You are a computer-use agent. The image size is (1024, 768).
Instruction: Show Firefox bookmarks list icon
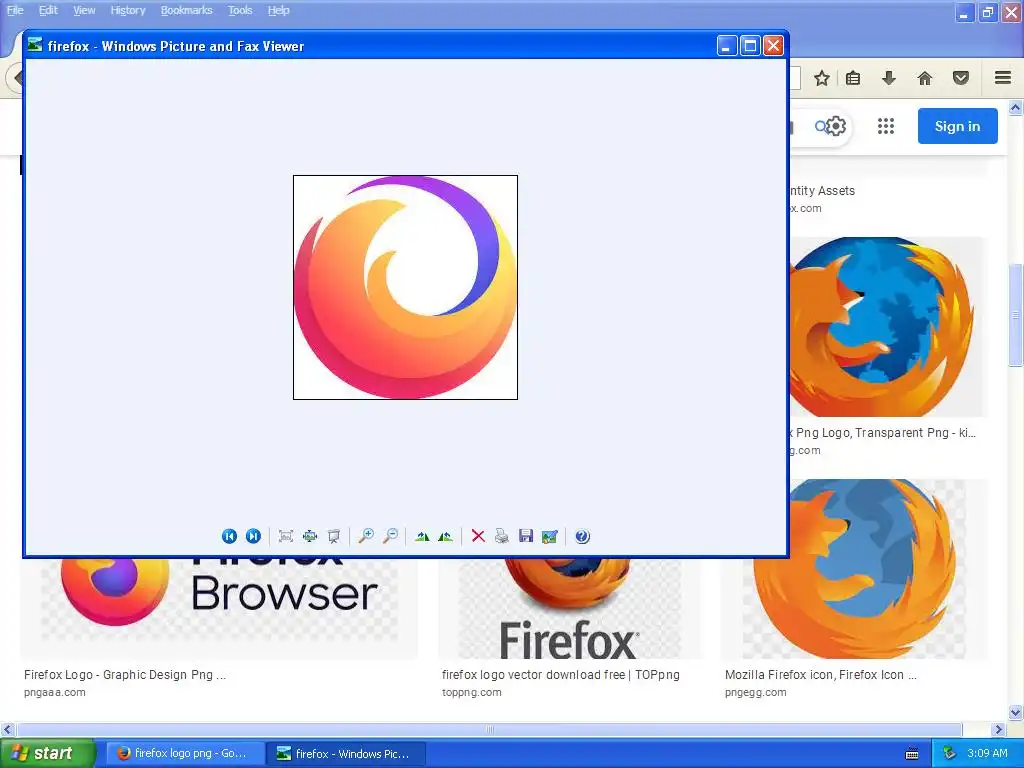(853, 78)
